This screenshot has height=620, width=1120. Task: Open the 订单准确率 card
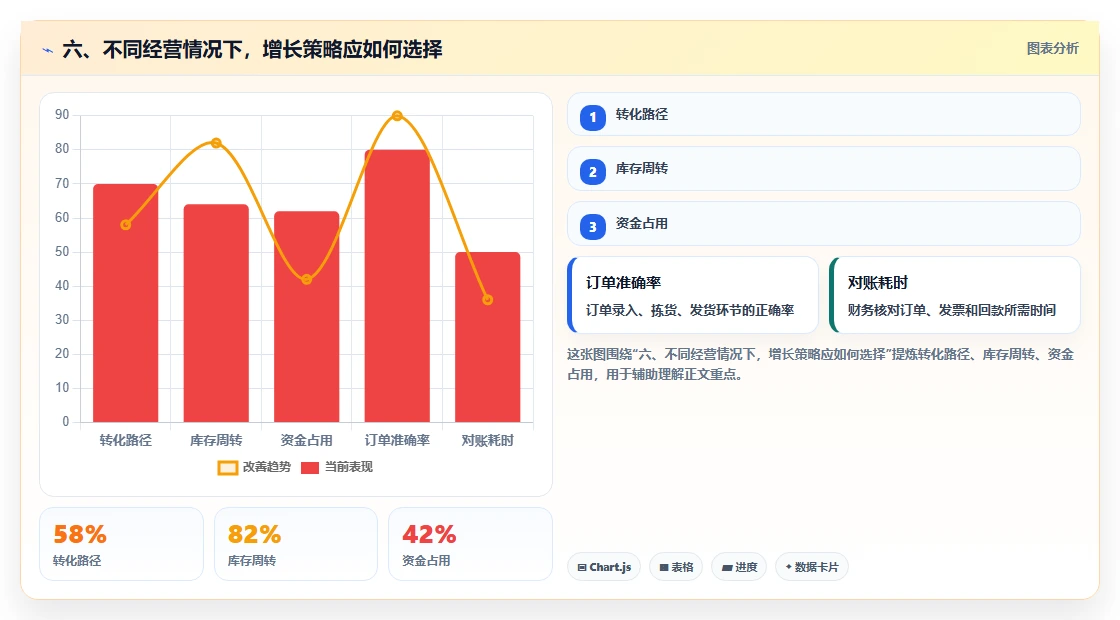[693, 295]
